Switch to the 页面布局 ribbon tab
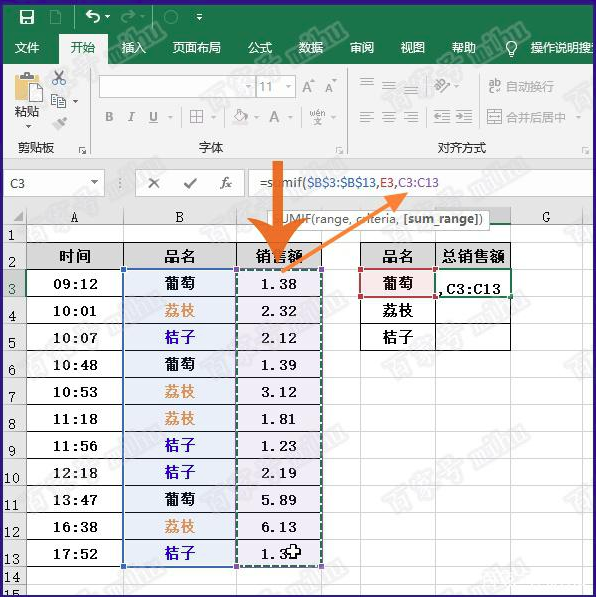This screenshot has height=597, width=596. point(197,48)
